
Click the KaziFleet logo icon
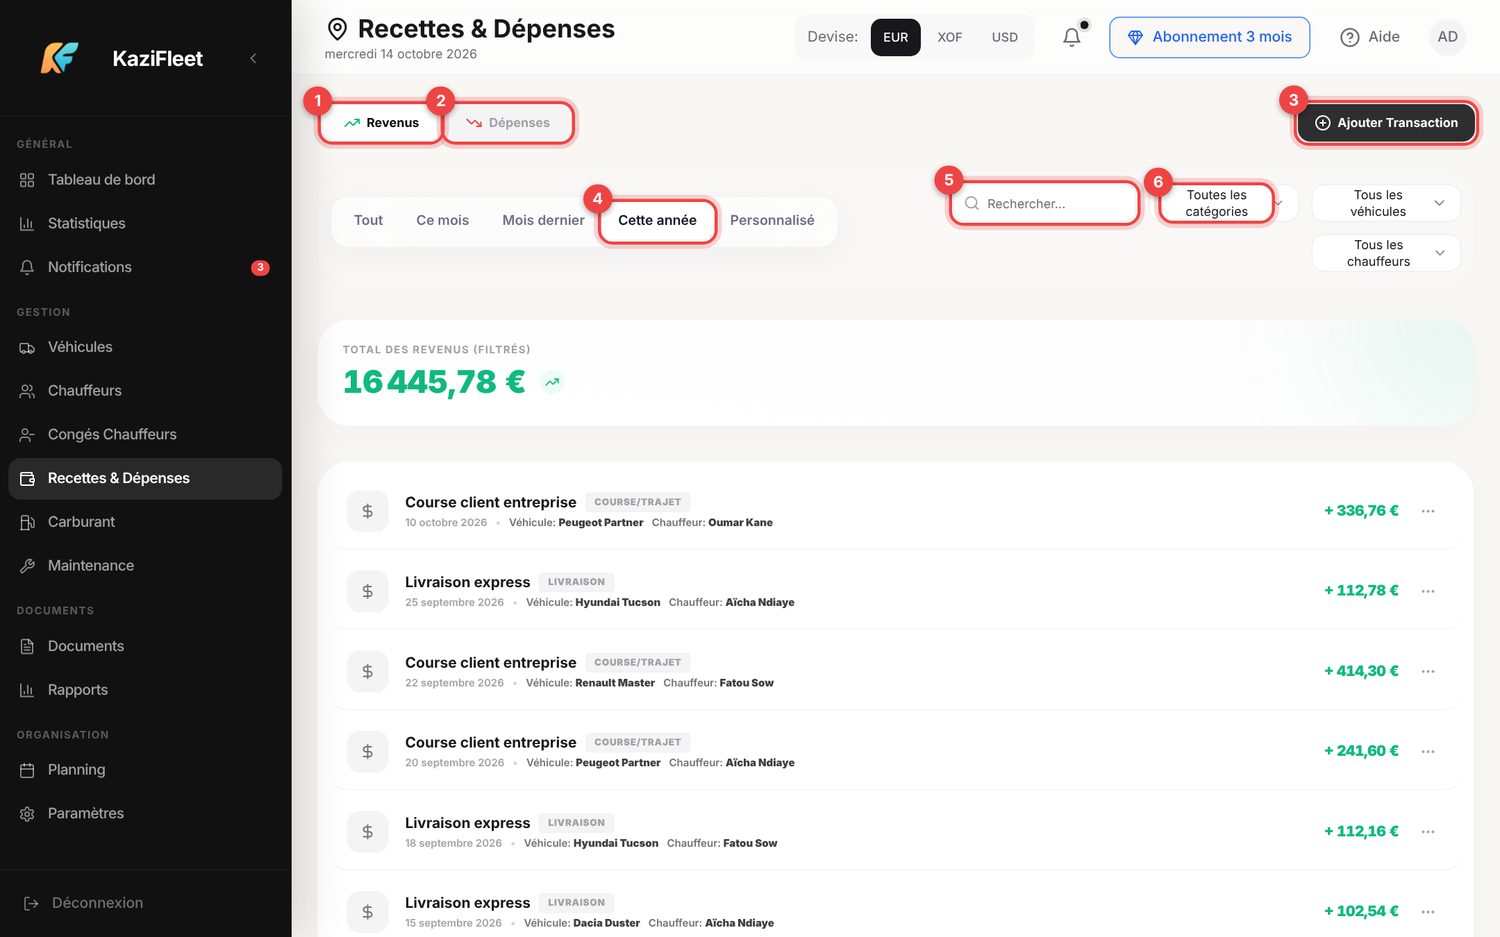coord(59,58)
